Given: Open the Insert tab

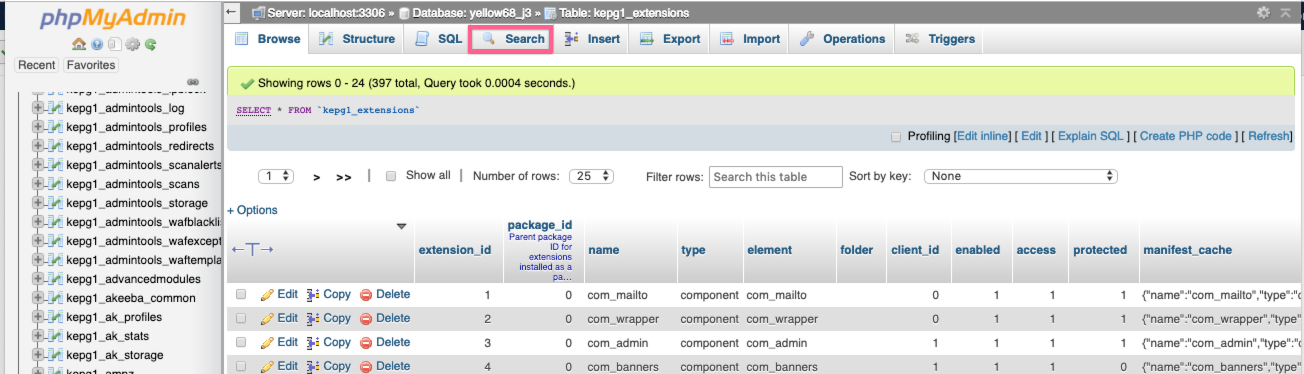Looking at the screenshot, I should [x=592, y=39].
